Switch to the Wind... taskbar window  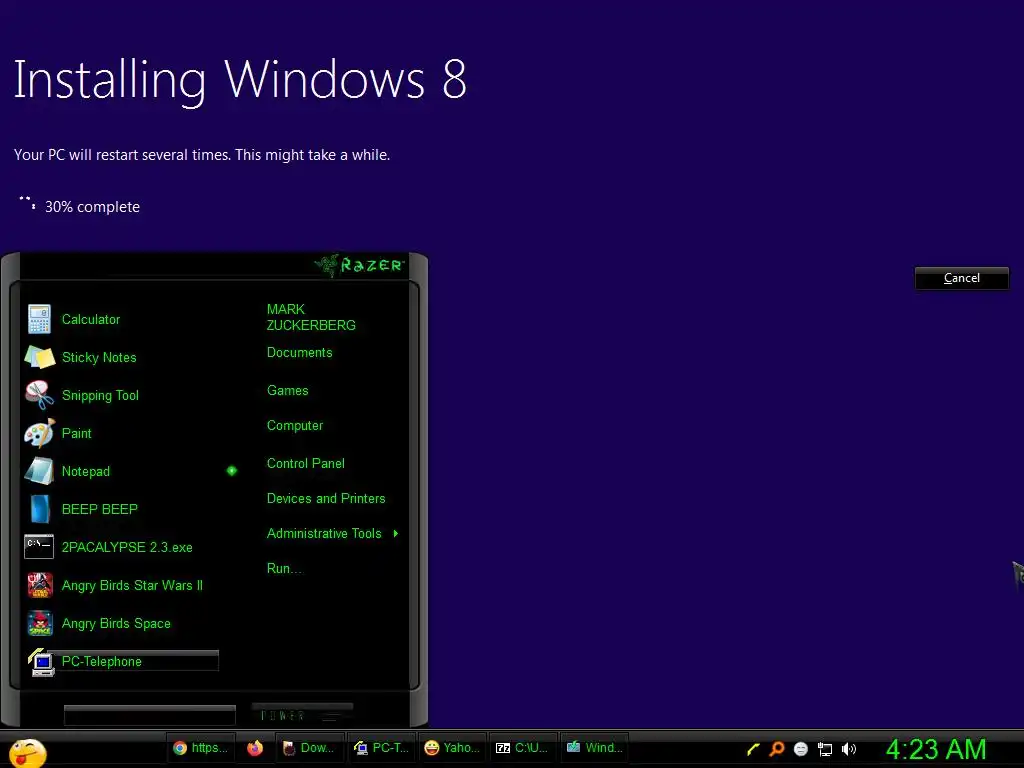[x=594, y=748]
